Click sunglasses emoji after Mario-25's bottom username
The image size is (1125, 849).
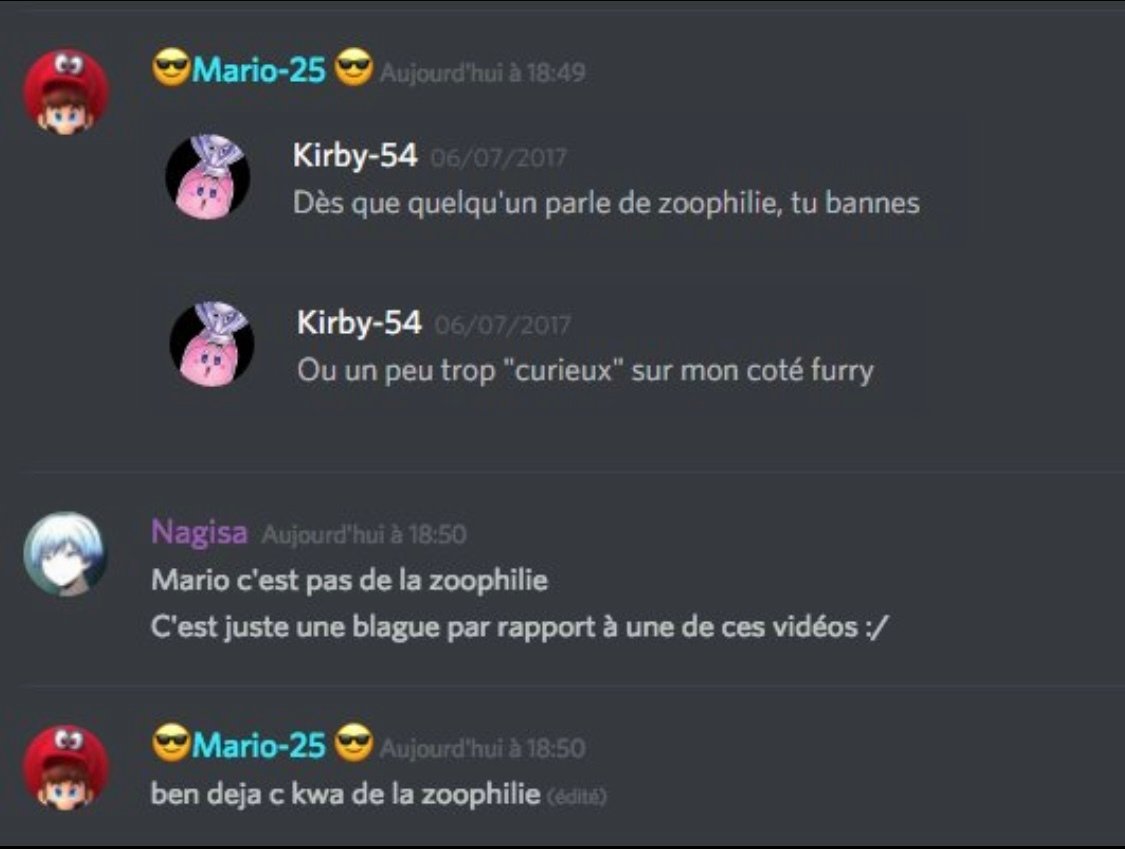pos(354,744)
